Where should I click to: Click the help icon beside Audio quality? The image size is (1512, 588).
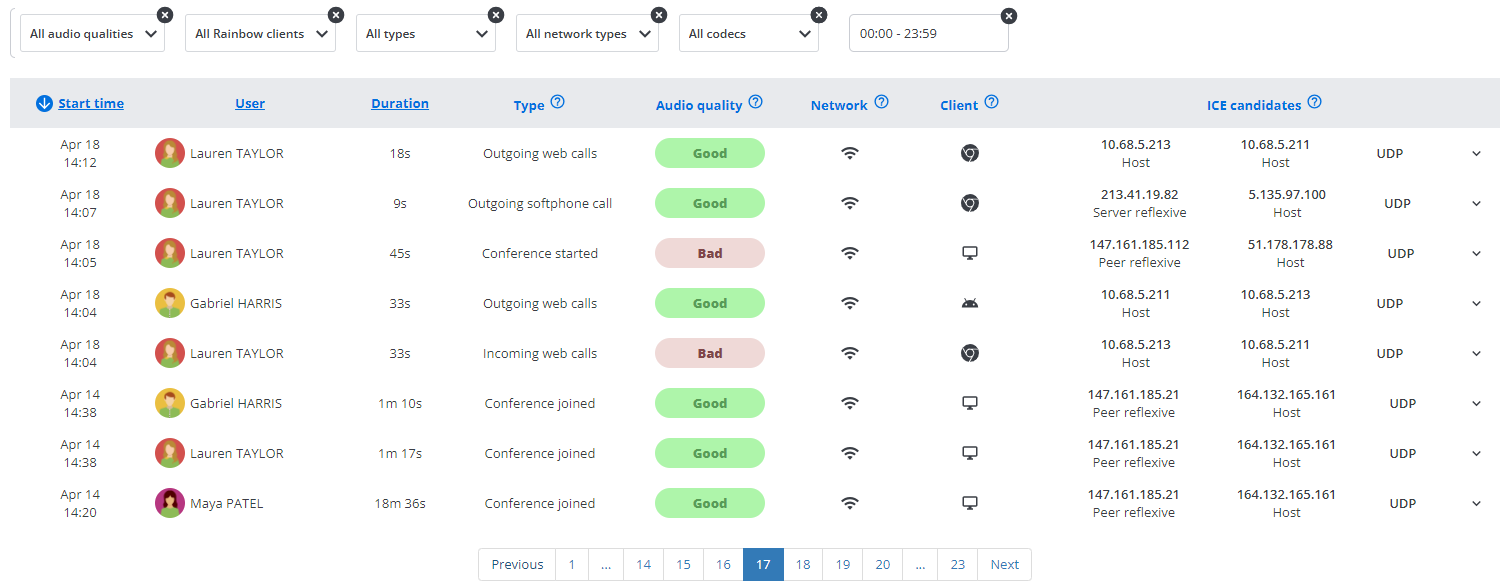(x=756, y=102)
